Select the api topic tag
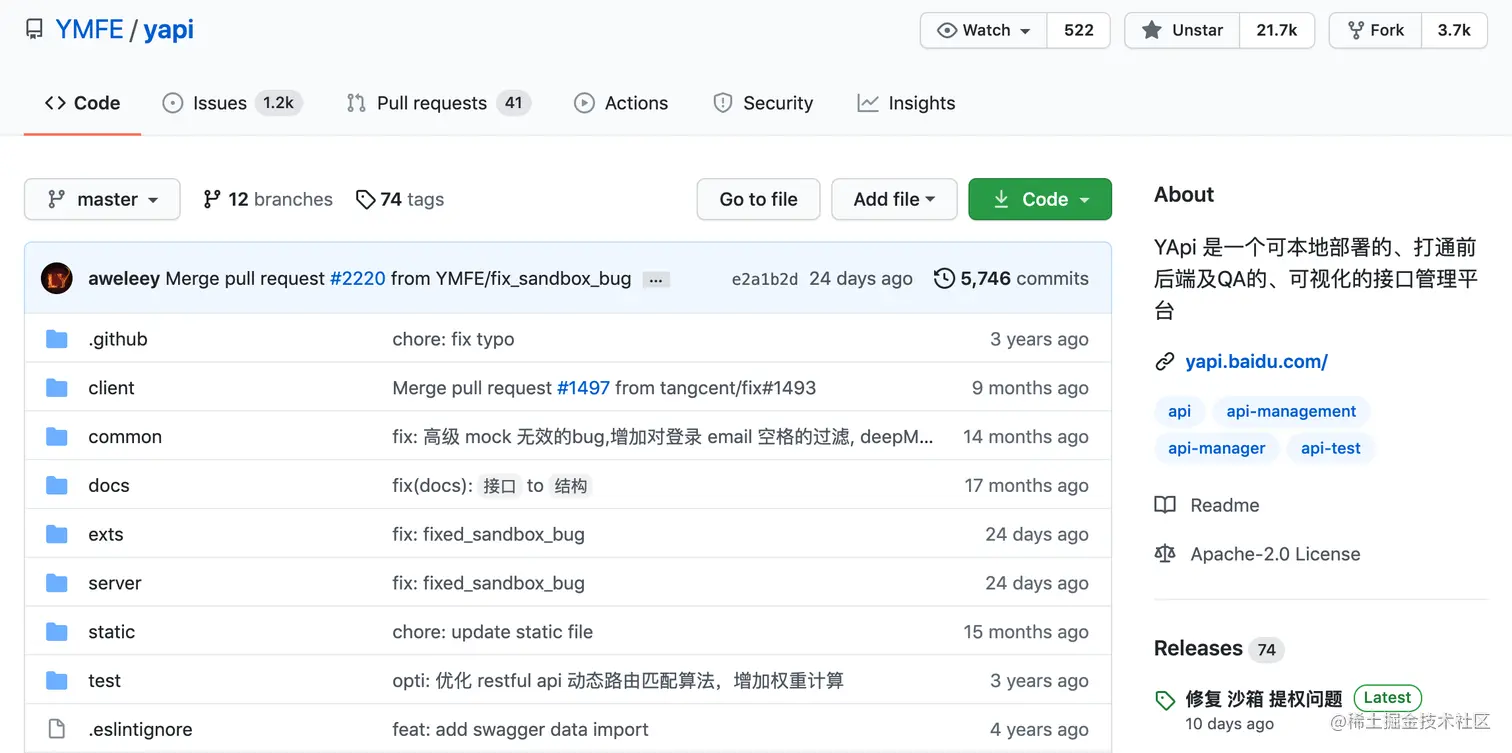The height and width of the screenshot is (753, 1512). (x=1179, y=411)
